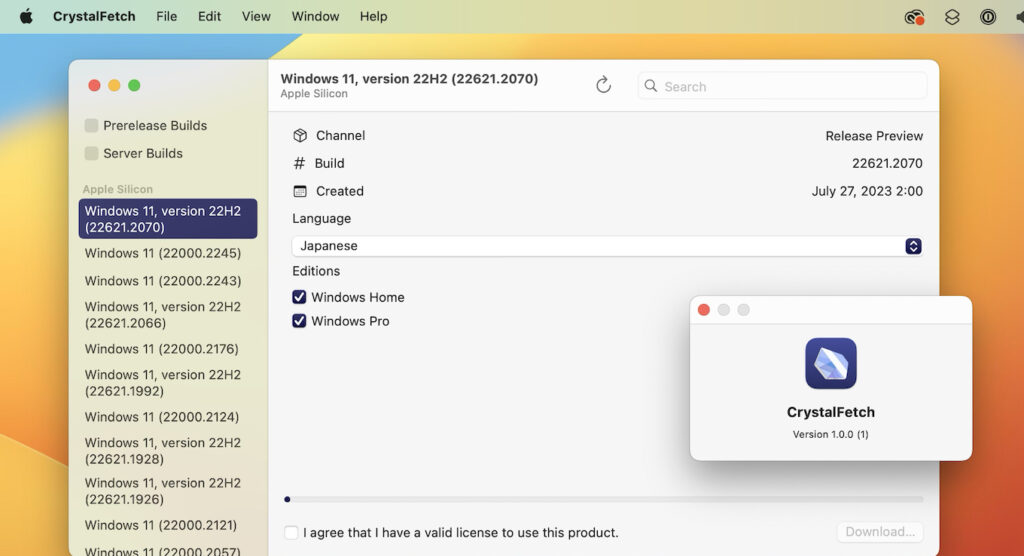Screen dimensions: 1024x556
Task: Click the download progress bar
Action: point(604,499)
